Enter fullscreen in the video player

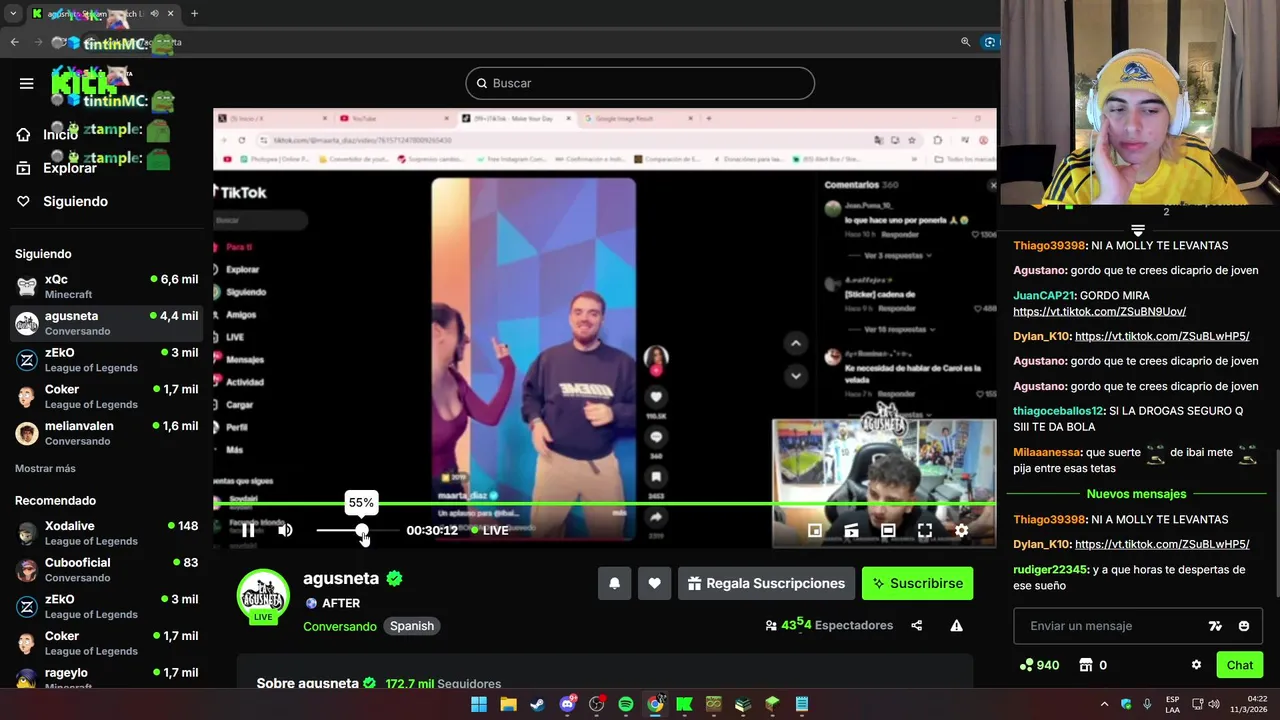[925, 531]
